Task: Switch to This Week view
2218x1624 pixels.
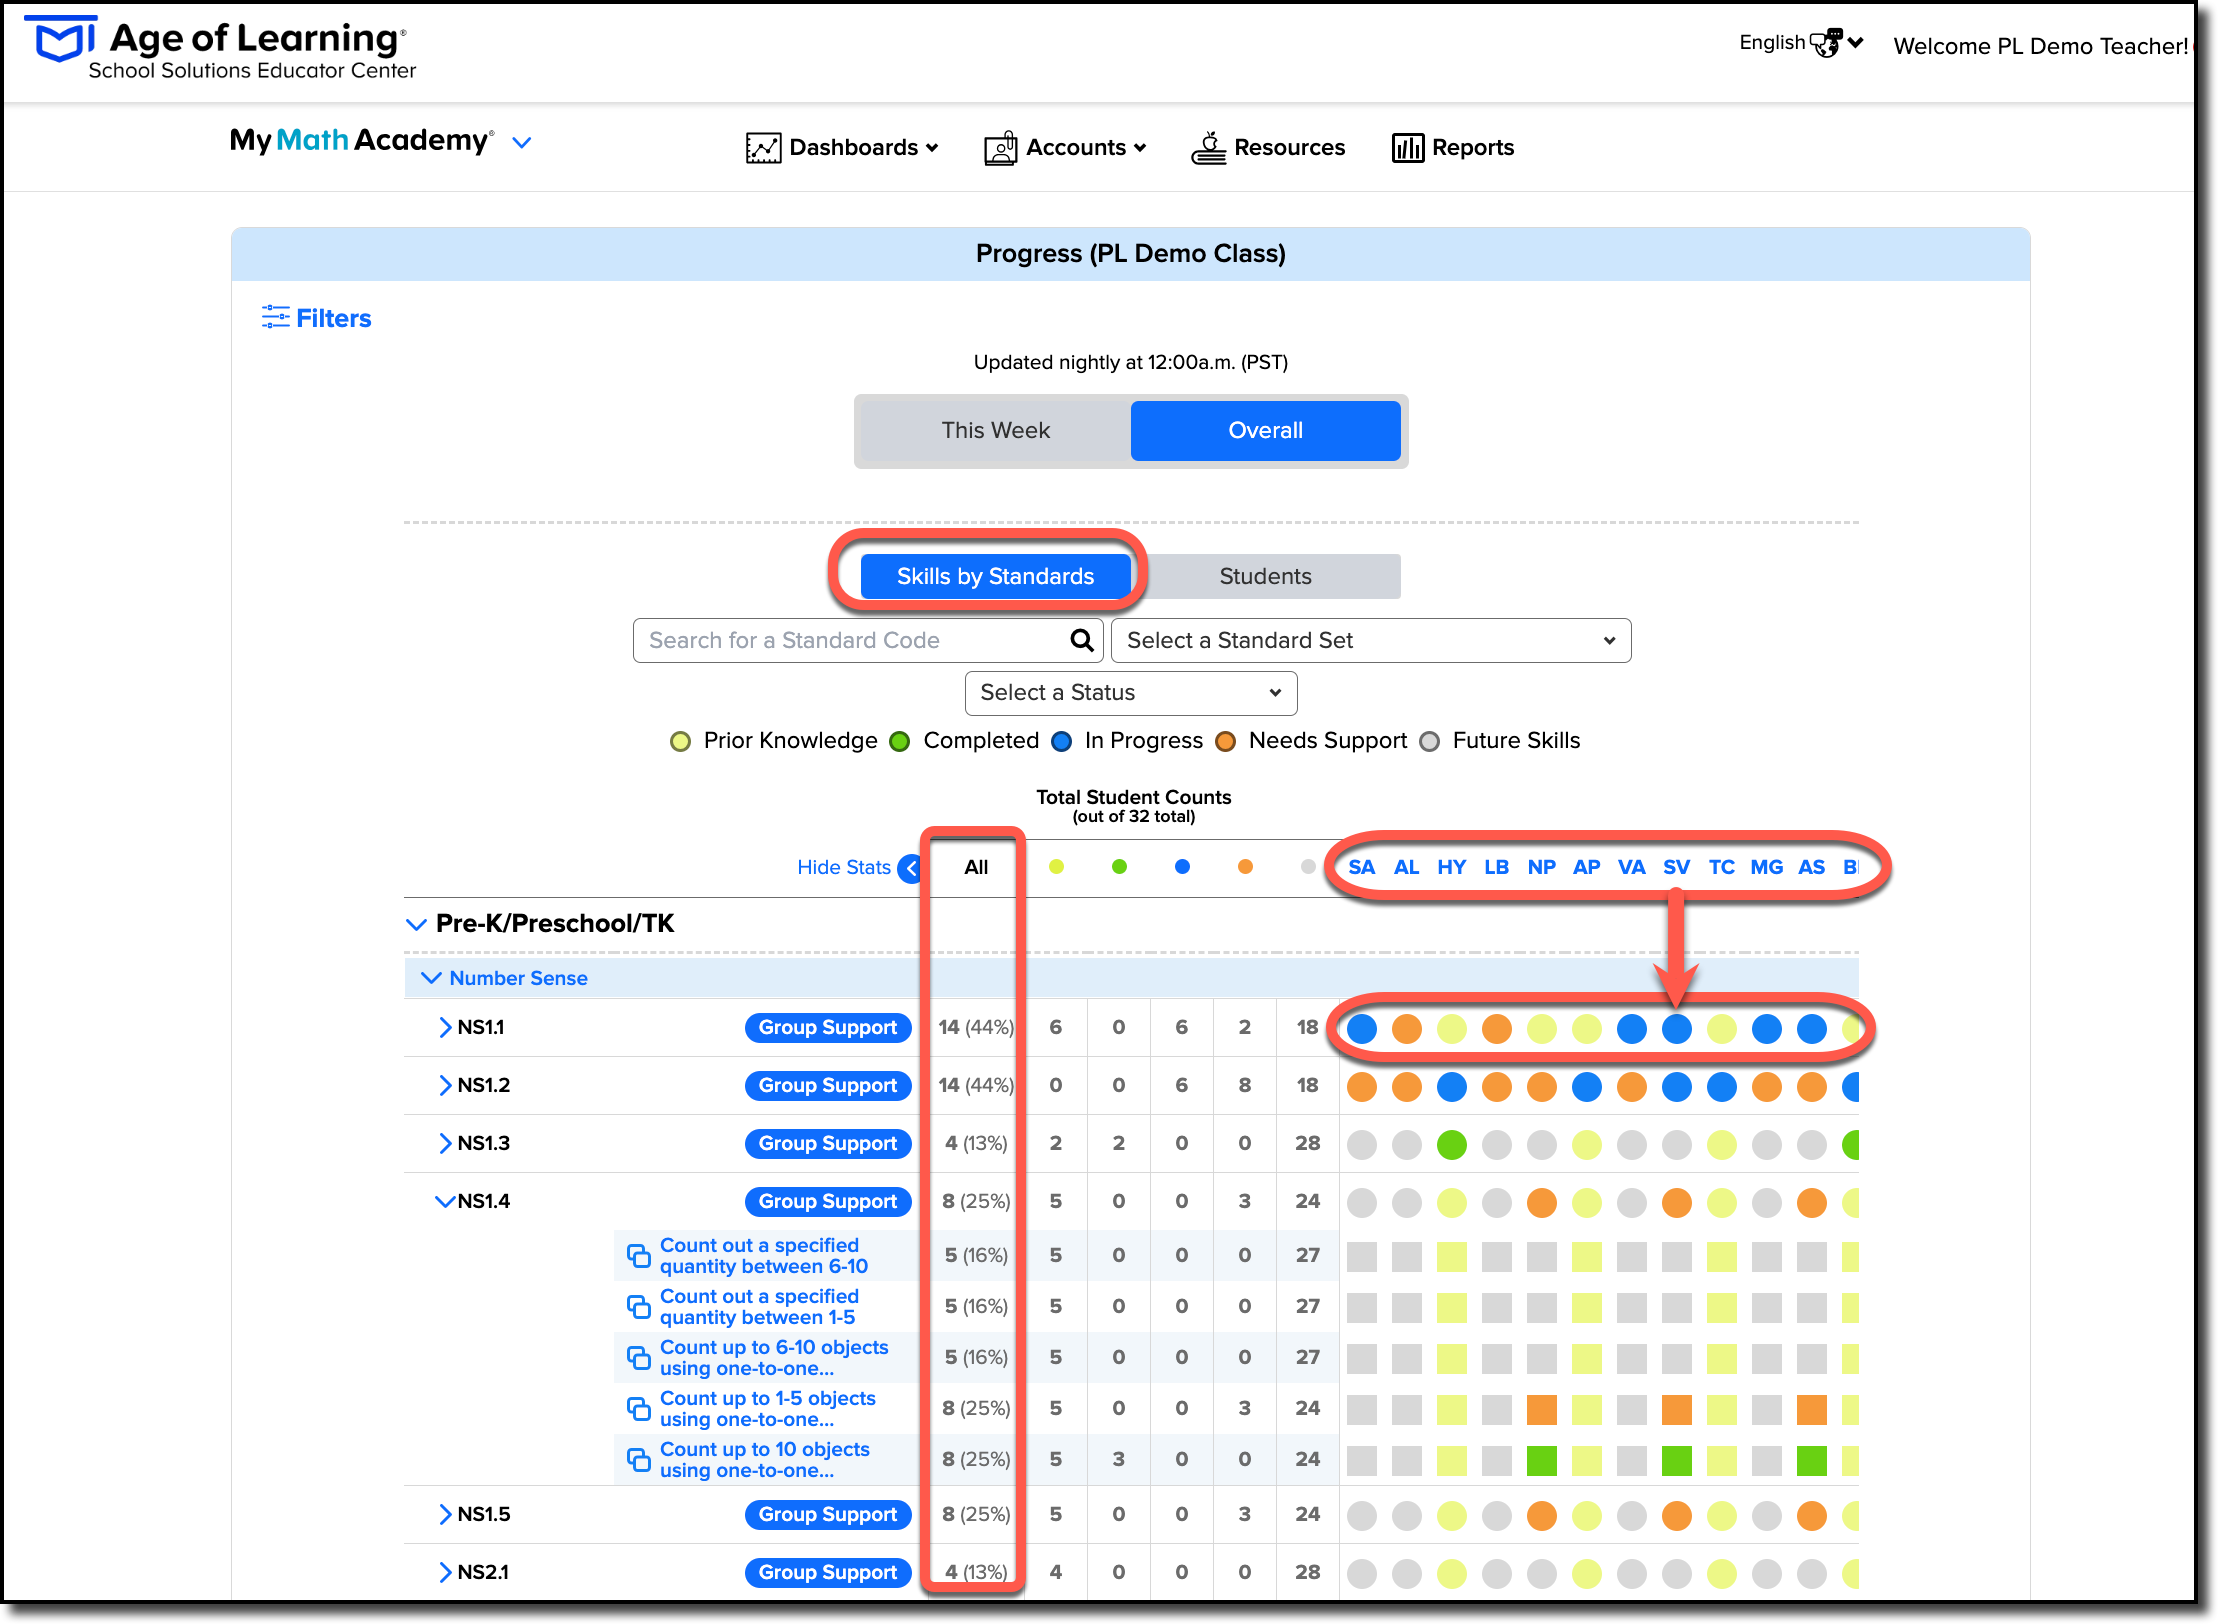Action: [995, 431]
